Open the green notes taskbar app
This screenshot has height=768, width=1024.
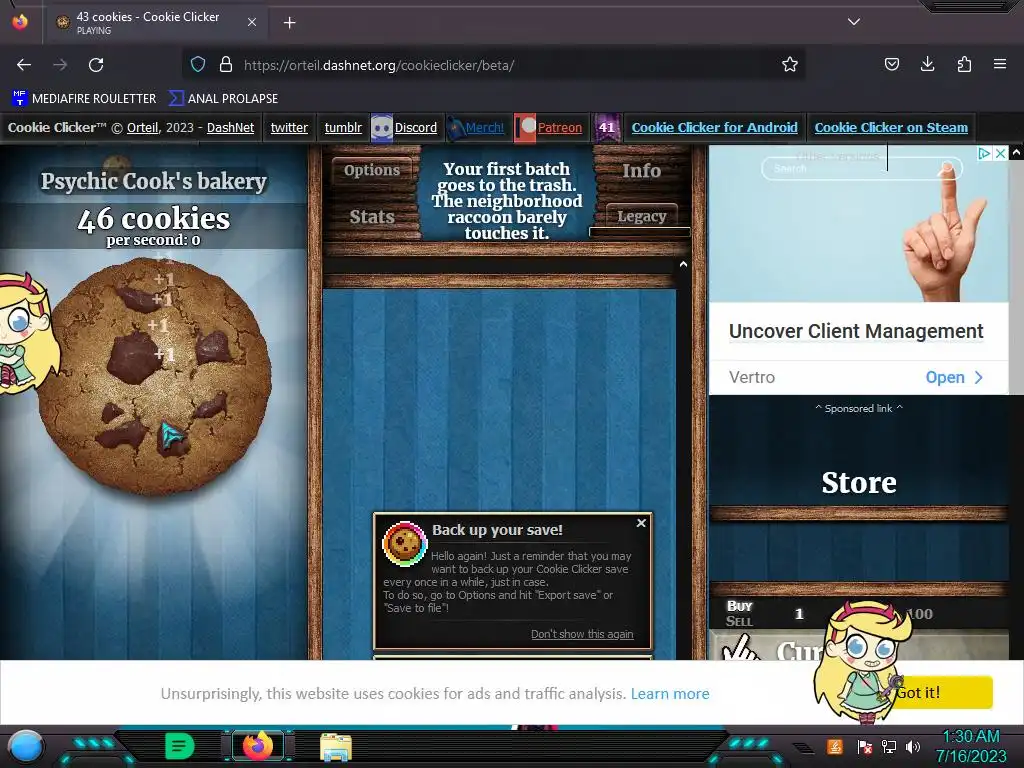tap(179, 746)
